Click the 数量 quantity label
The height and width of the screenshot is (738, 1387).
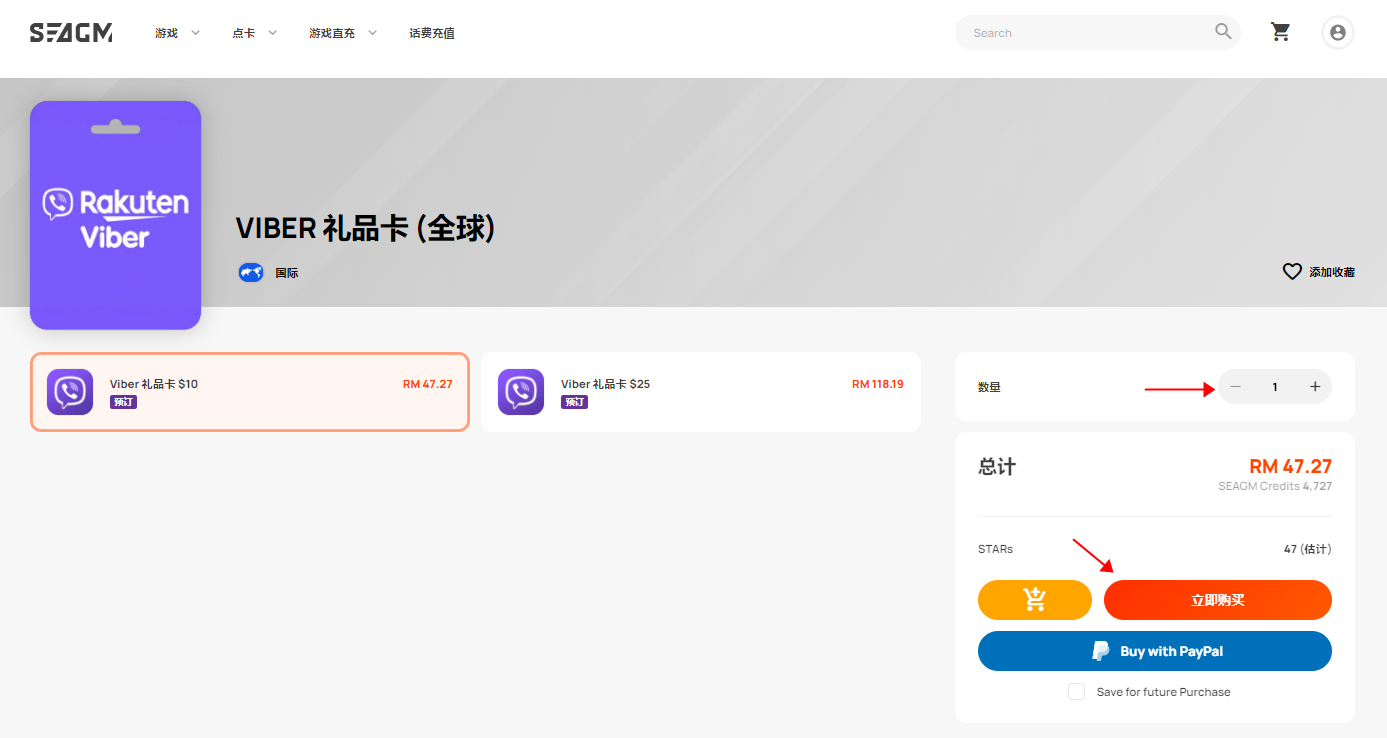pos(989,387)
